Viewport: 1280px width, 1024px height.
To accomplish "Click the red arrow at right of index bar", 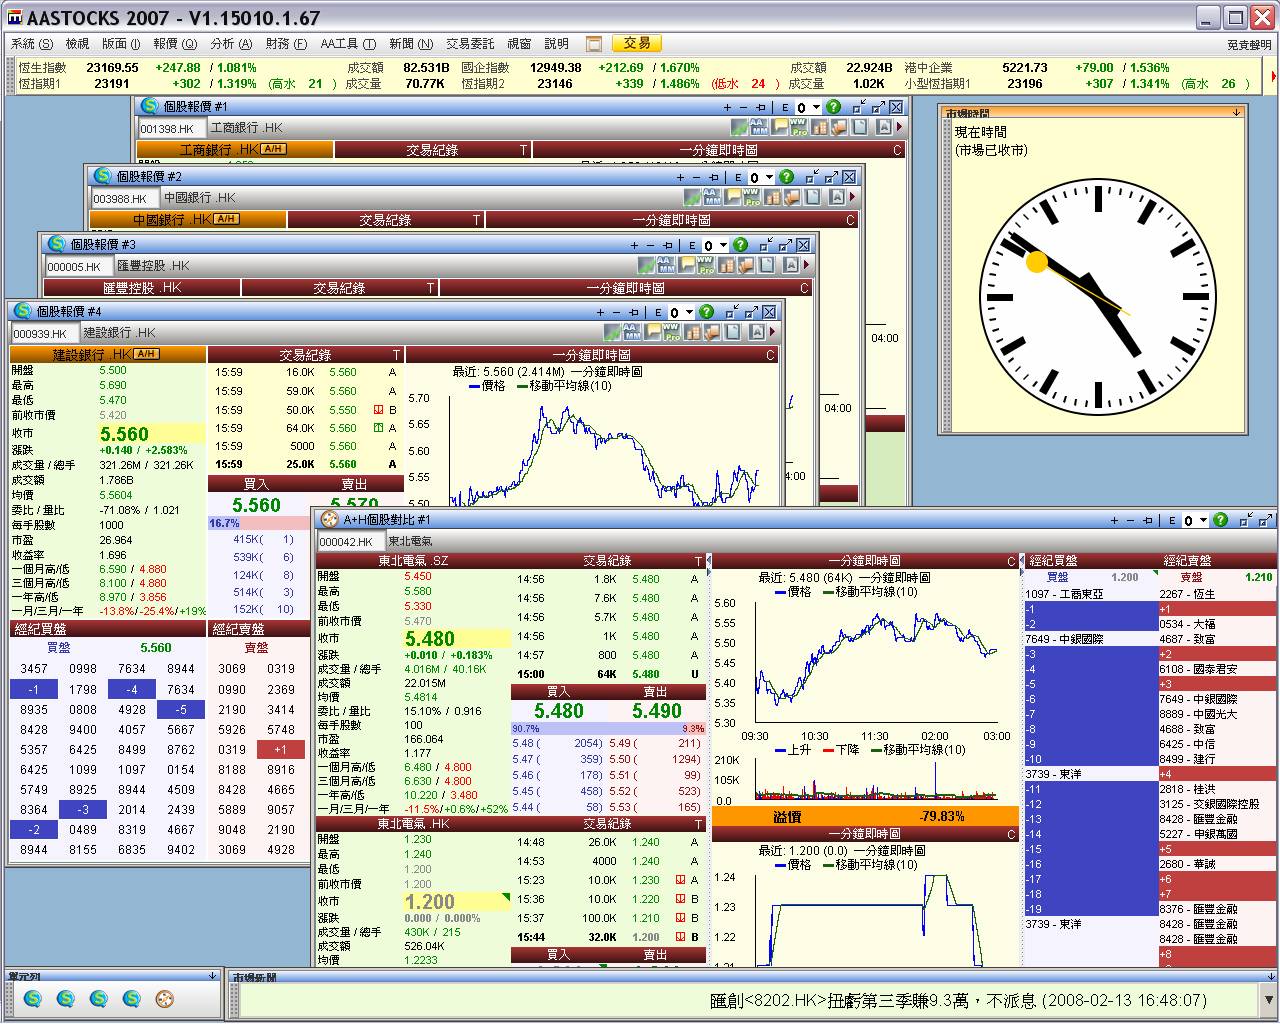I will [1272, 75].
